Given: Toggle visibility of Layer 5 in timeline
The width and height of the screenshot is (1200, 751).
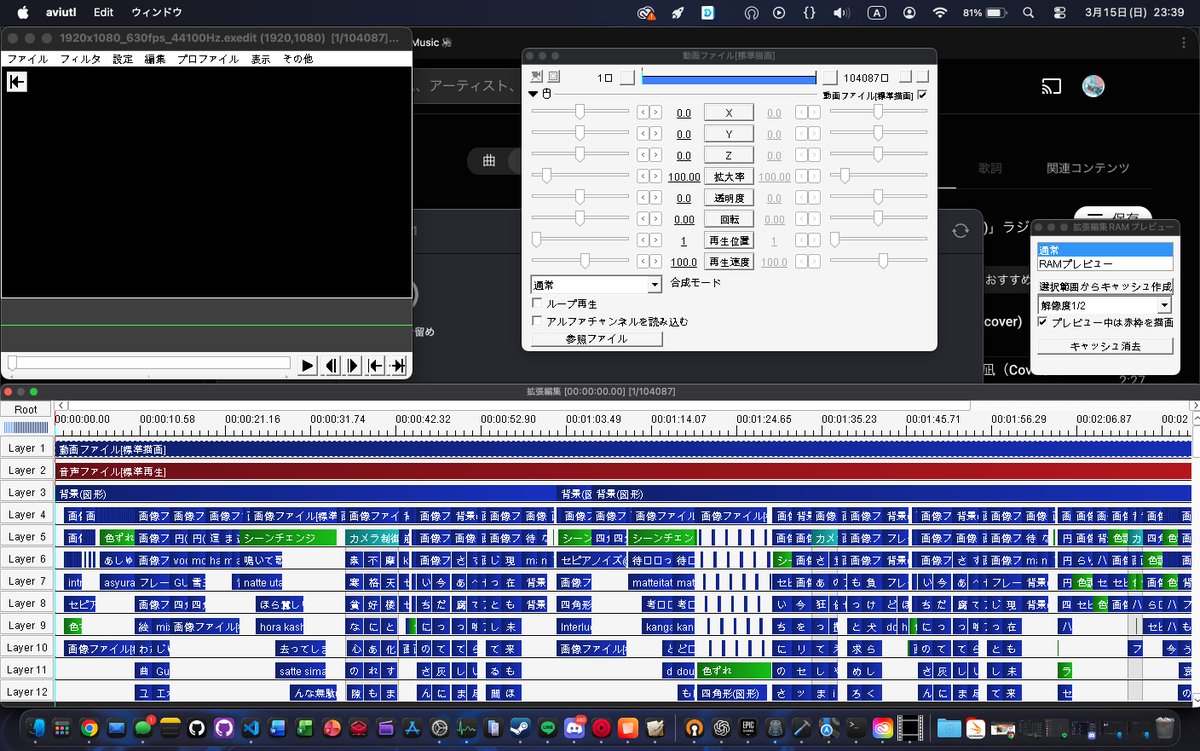Looking at the screenshot, I should 27,537.
